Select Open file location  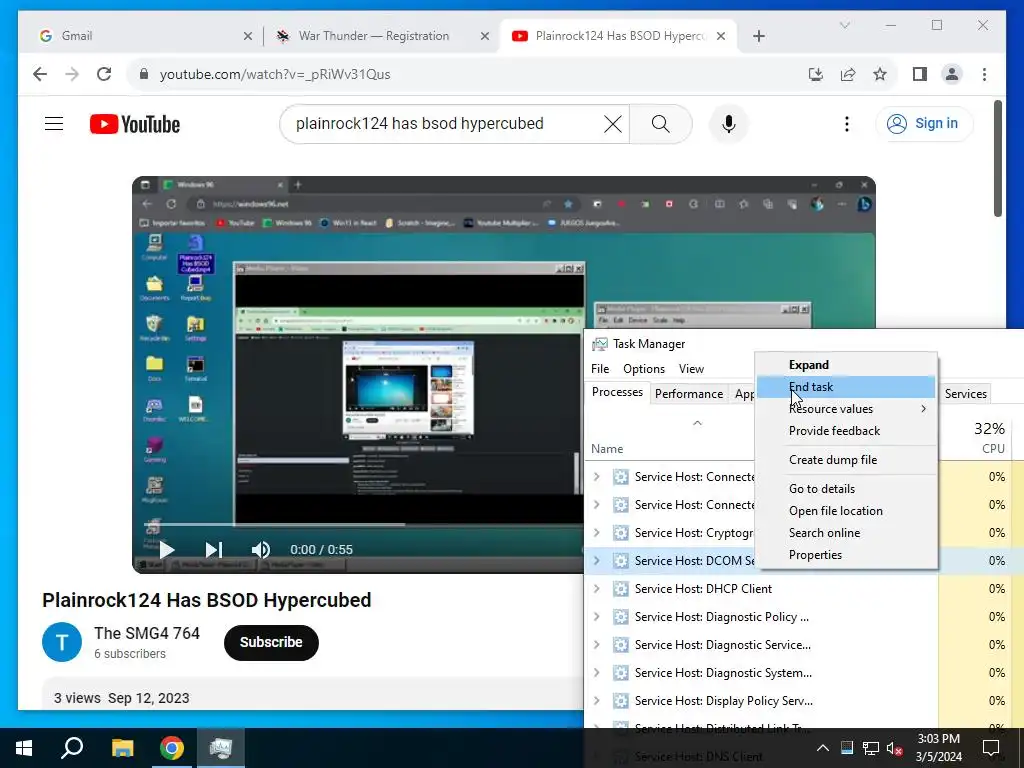(846, 511)
